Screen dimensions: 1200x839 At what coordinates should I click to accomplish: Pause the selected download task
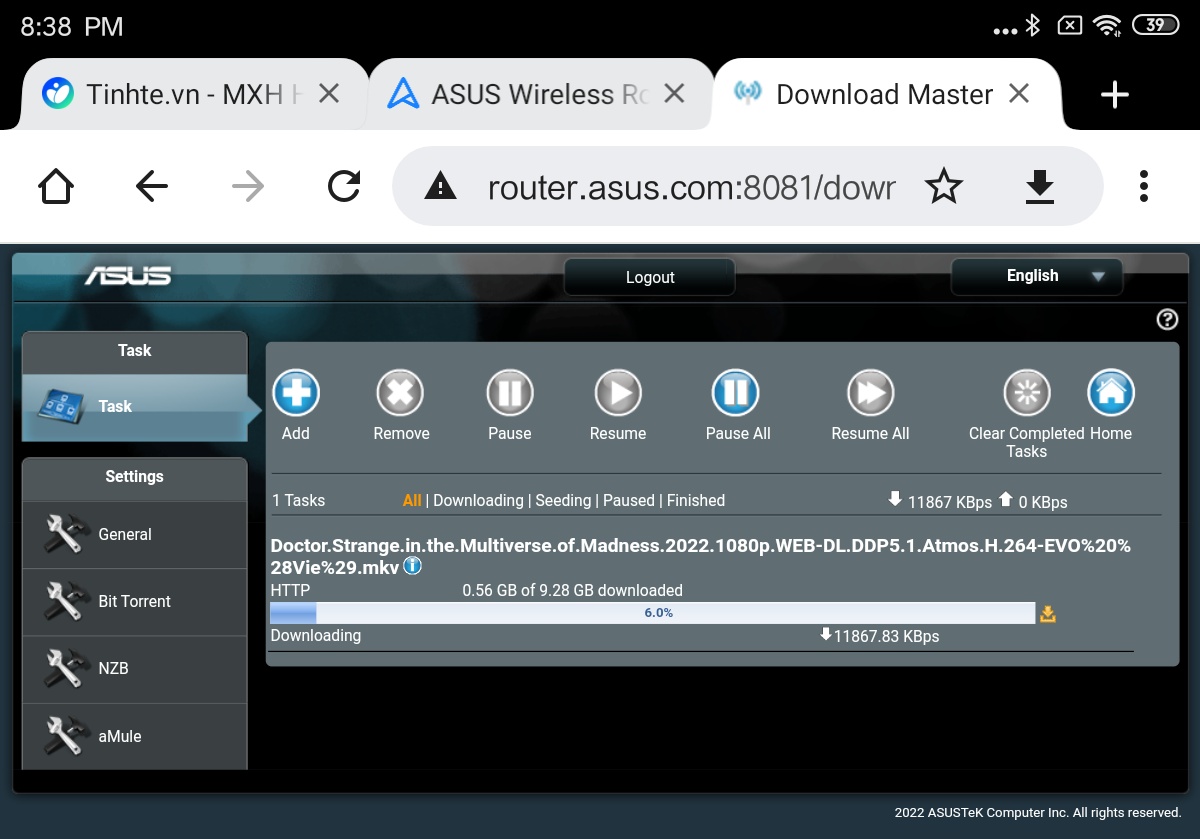(x=510, y=393)
